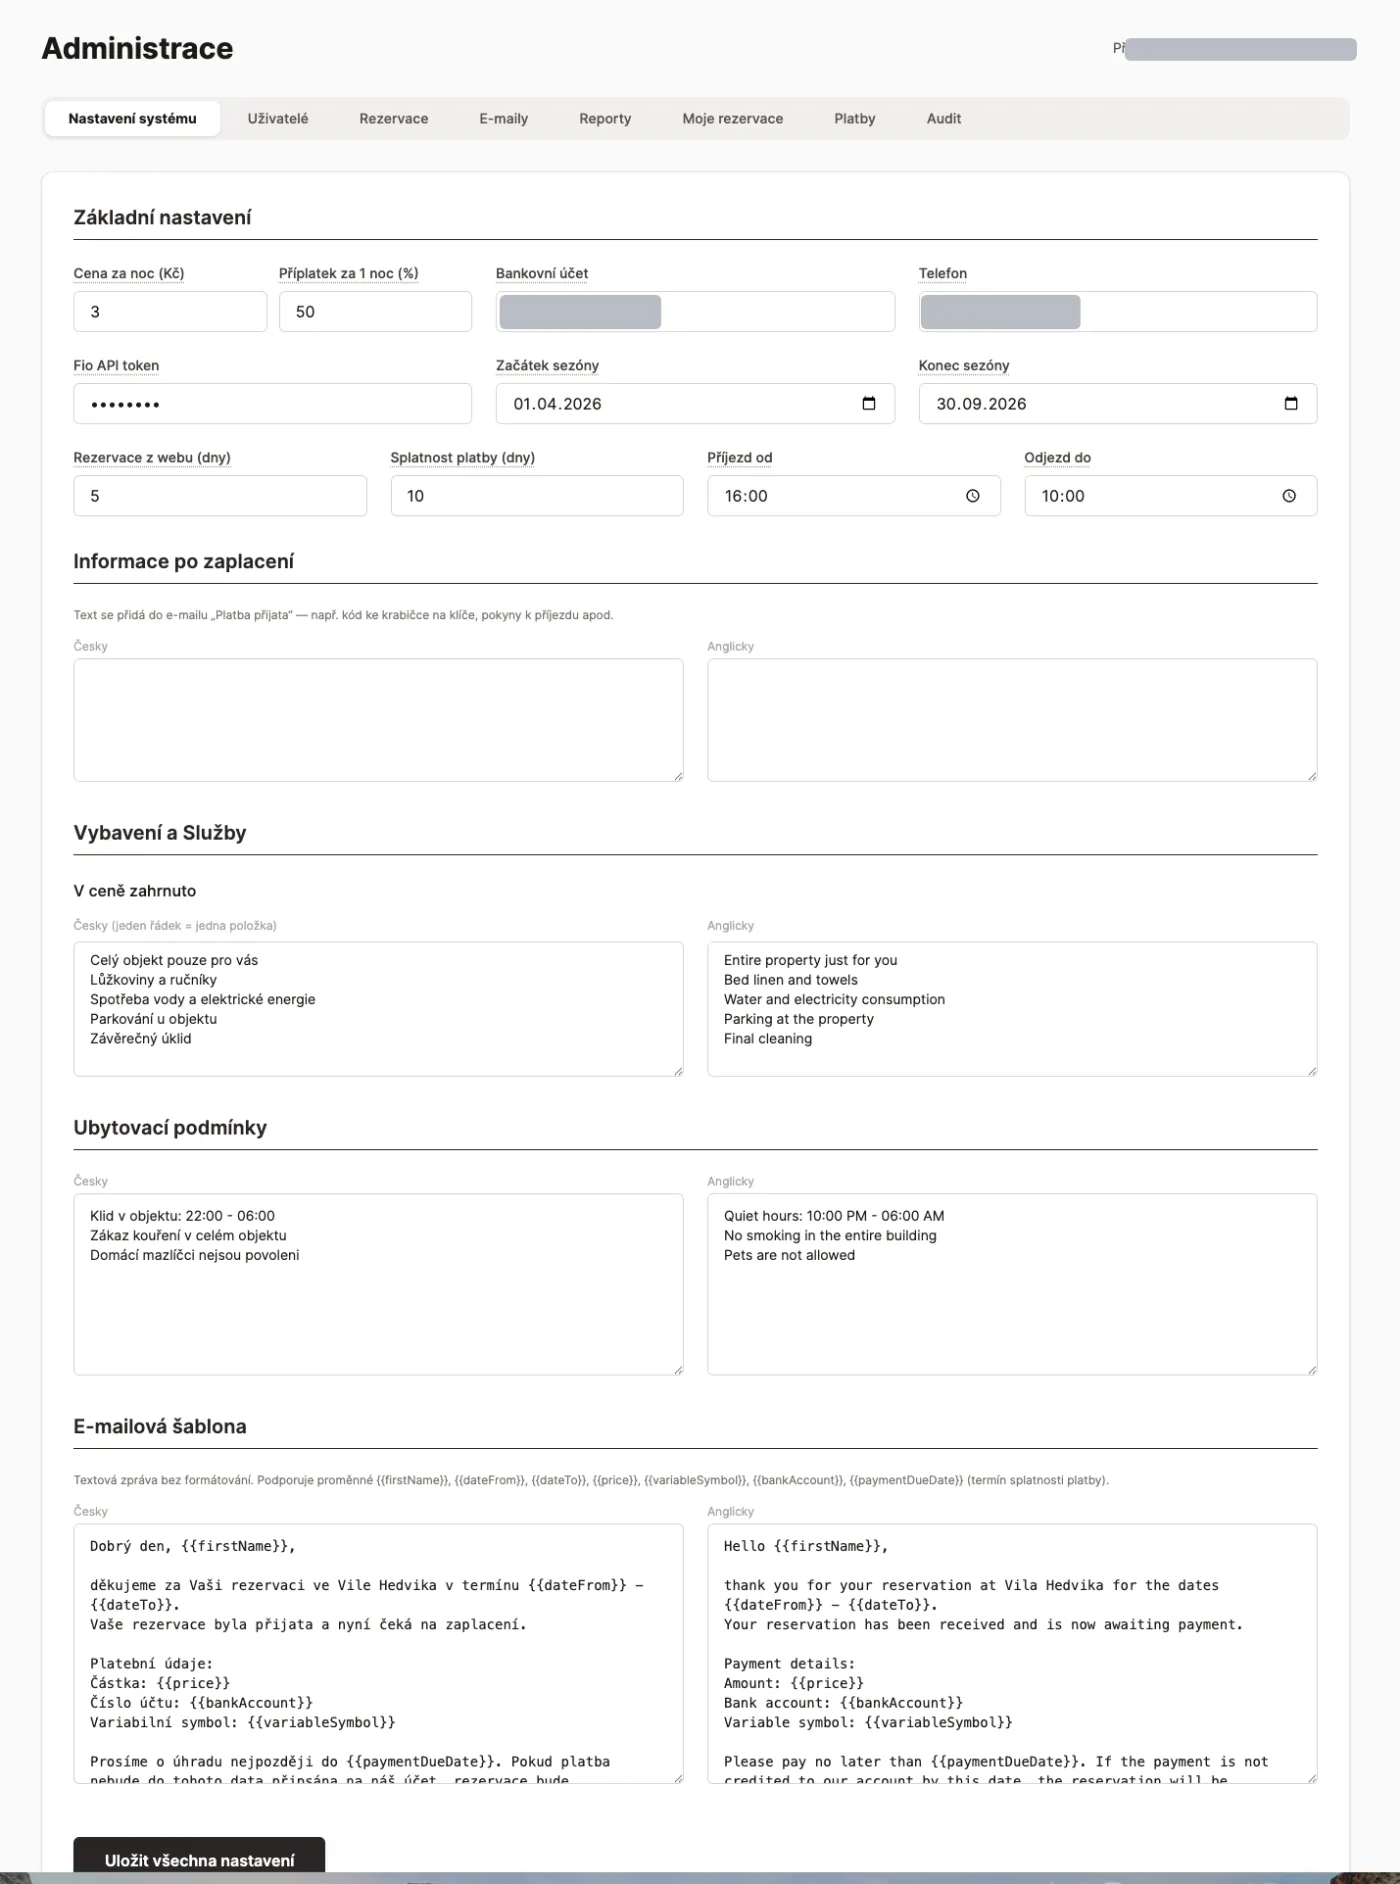
Task: Click the Konec sezóny date 30.09.2026
Action: point(981,404)
